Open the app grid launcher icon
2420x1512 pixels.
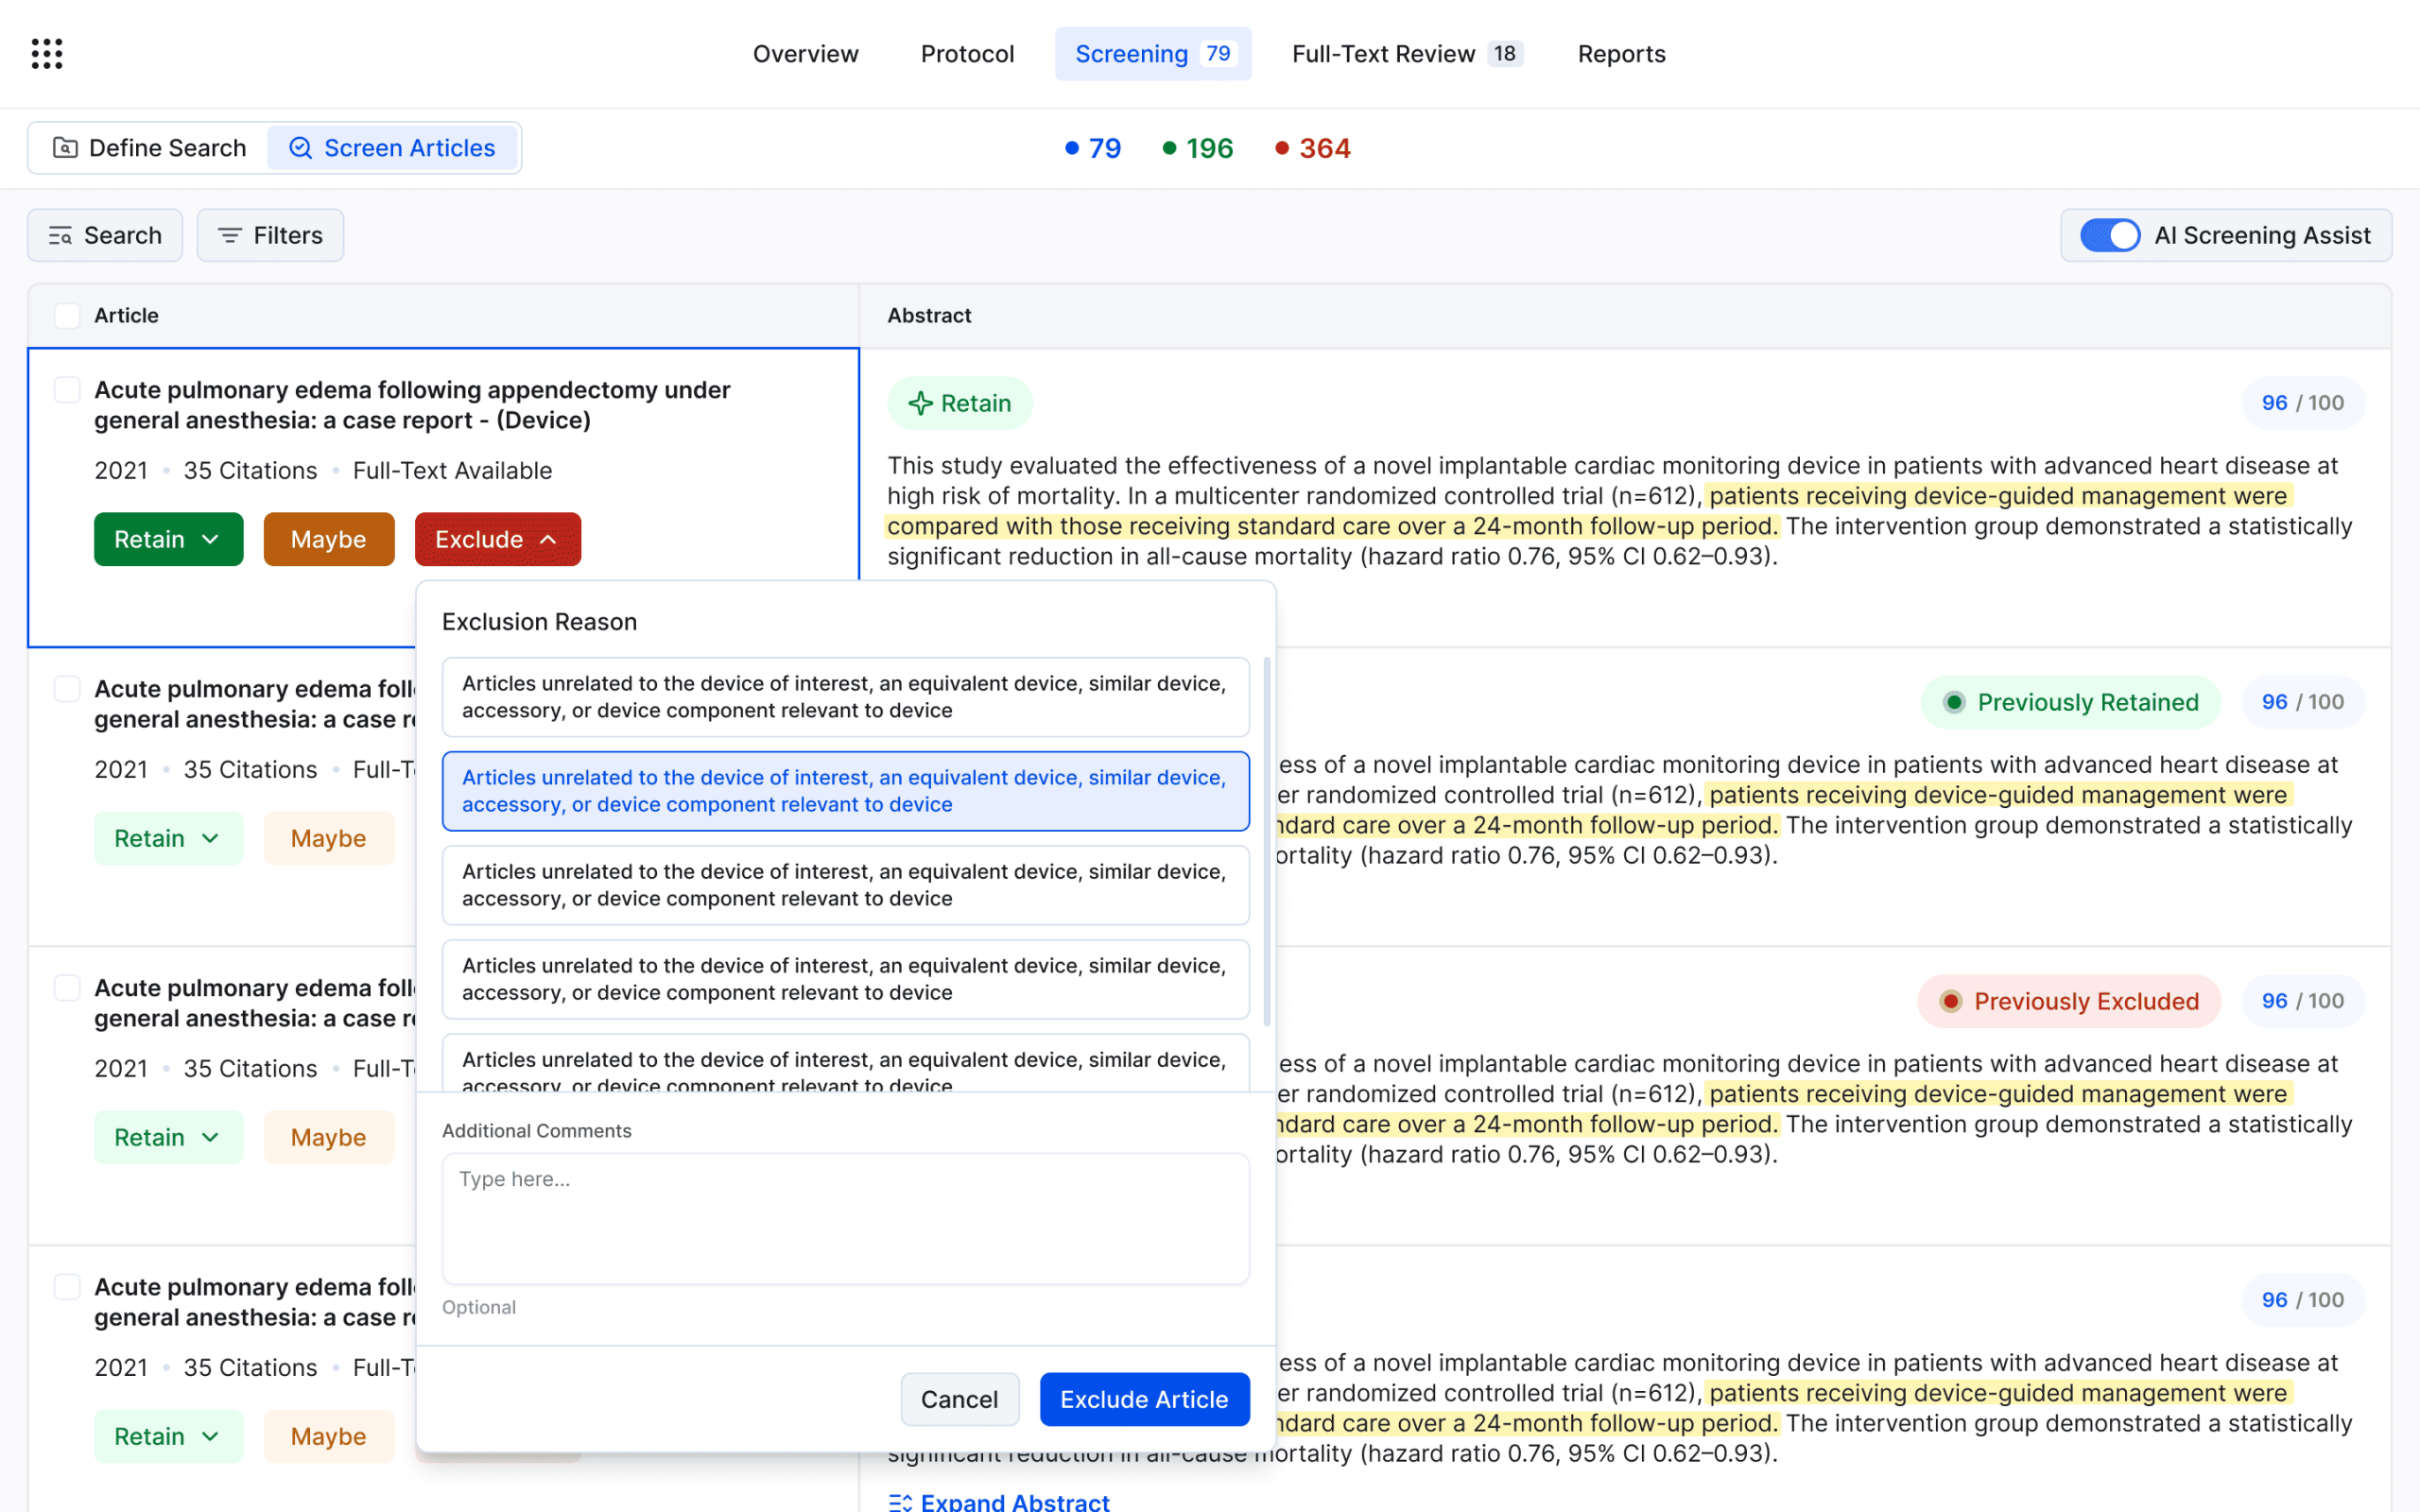(47, 54)
